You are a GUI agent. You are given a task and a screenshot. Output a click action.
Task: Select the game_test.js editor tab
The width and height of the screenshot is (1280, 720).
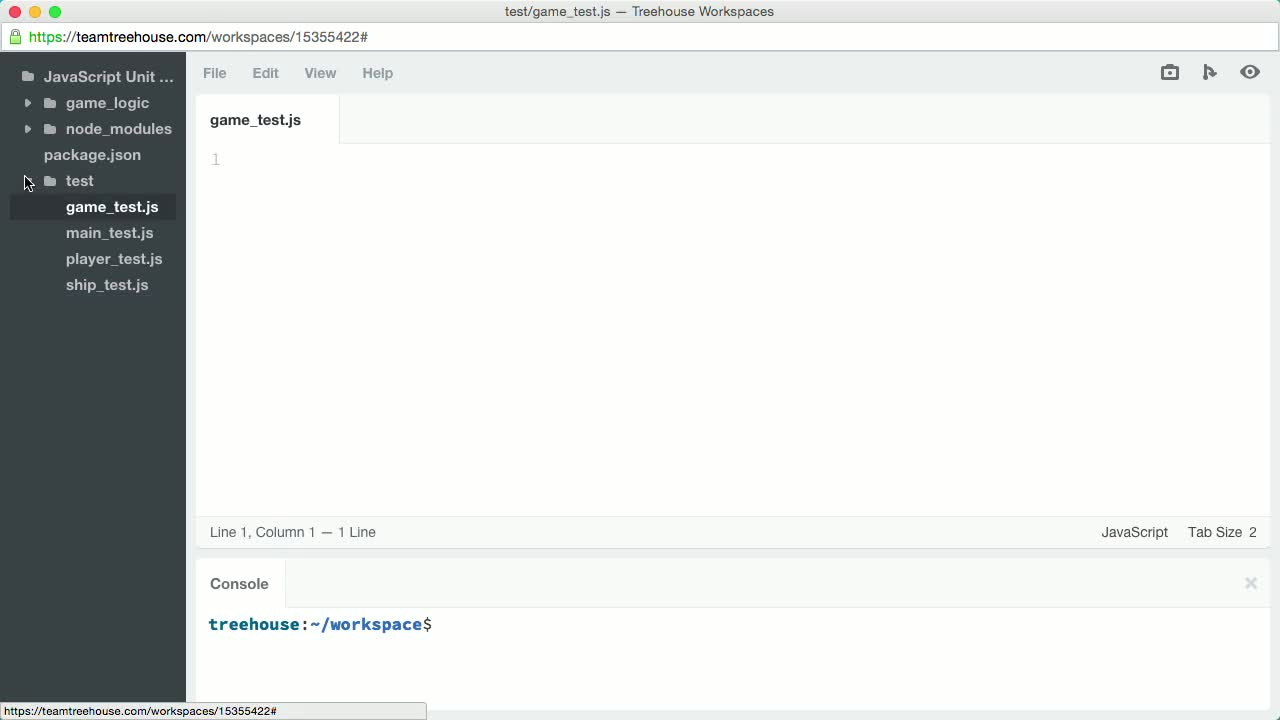click(x=267, y=120)
